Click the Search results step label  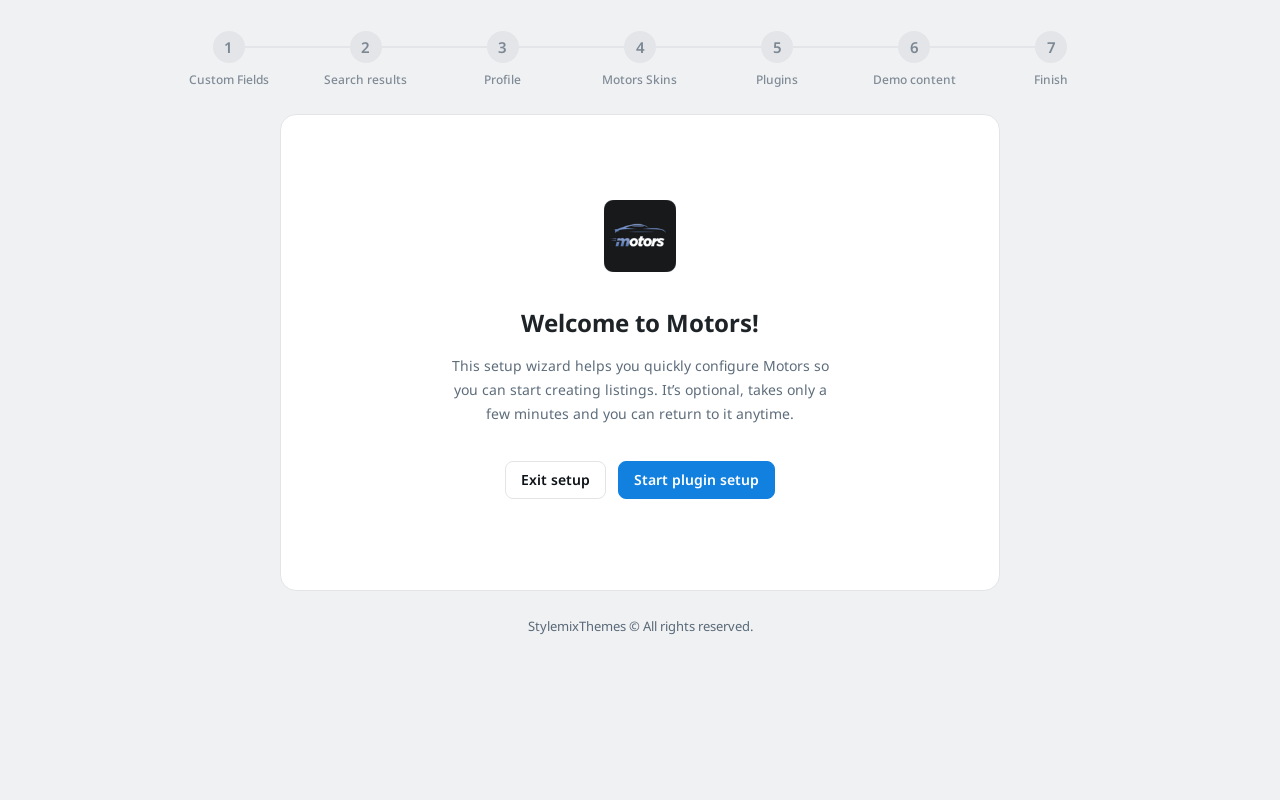[366, 80]
